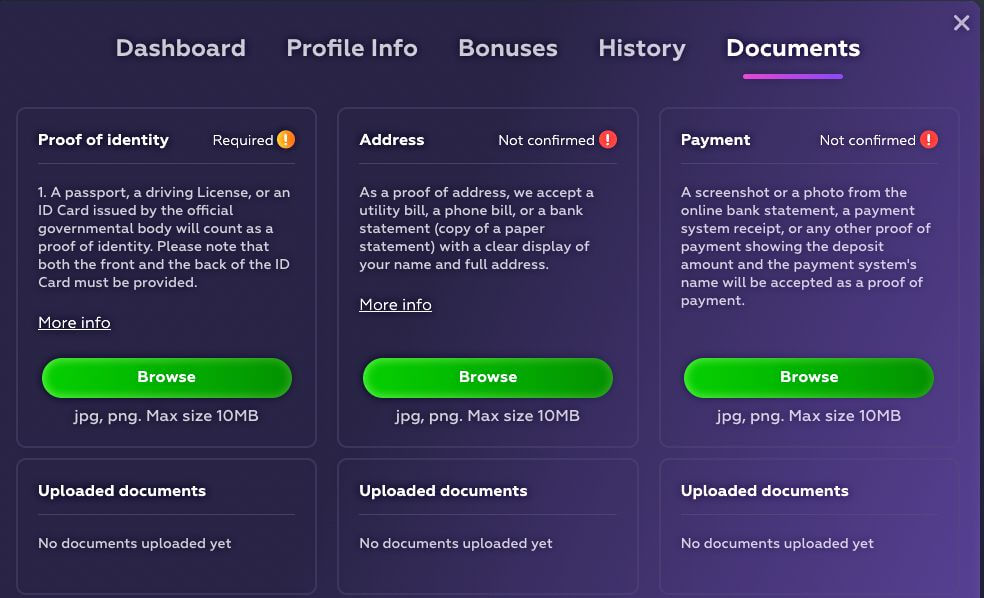This screenshot has height=598, width=984.
Task: Close the account dialog with the X
Action: point(962,23)
